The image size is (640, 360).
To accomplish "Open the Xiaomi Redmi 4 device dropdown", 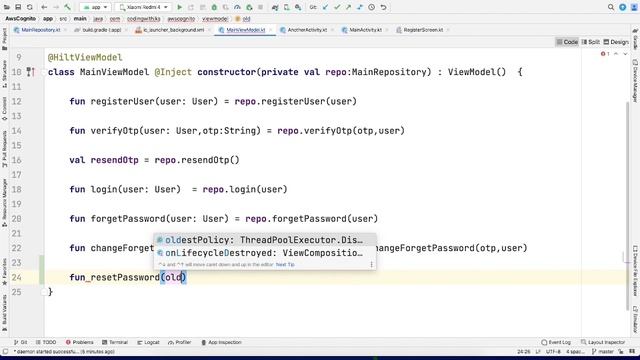I will (x=143, y=7).
